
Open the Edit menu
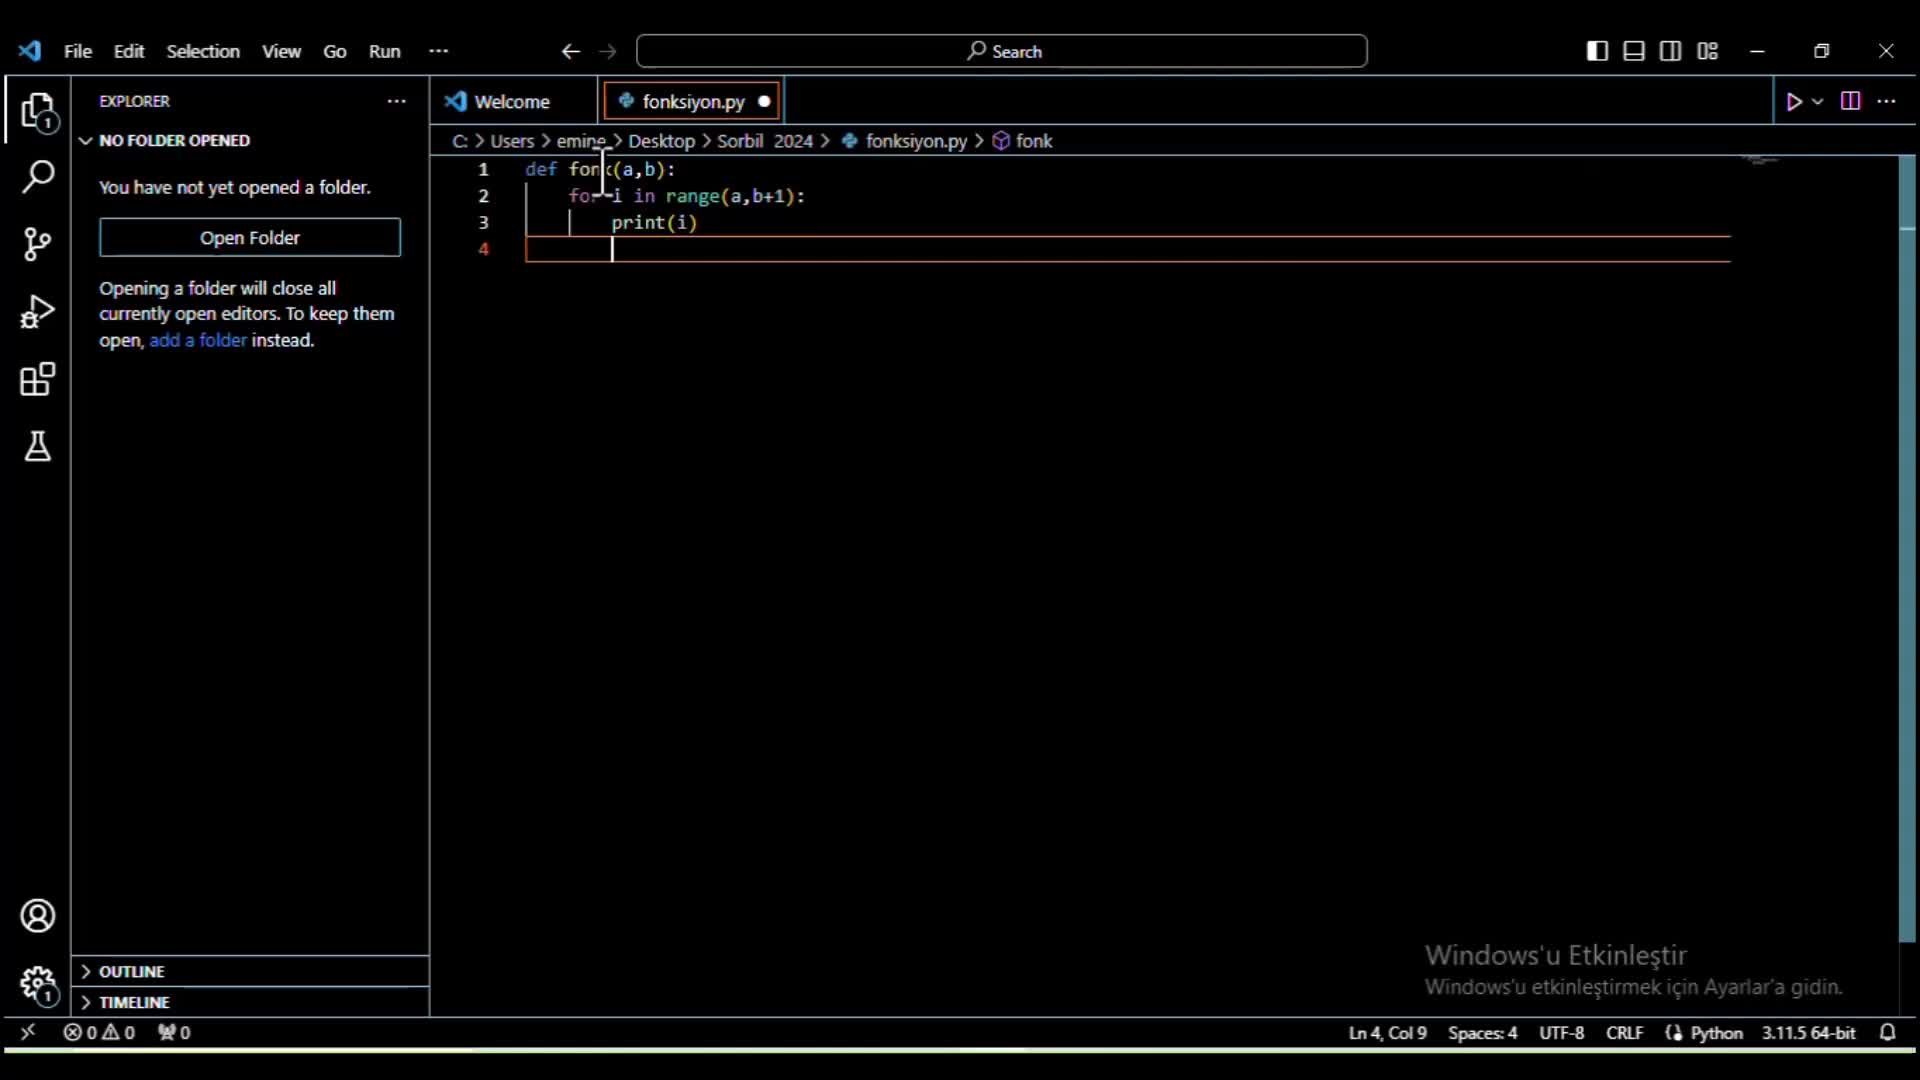(x=128, y=51)
